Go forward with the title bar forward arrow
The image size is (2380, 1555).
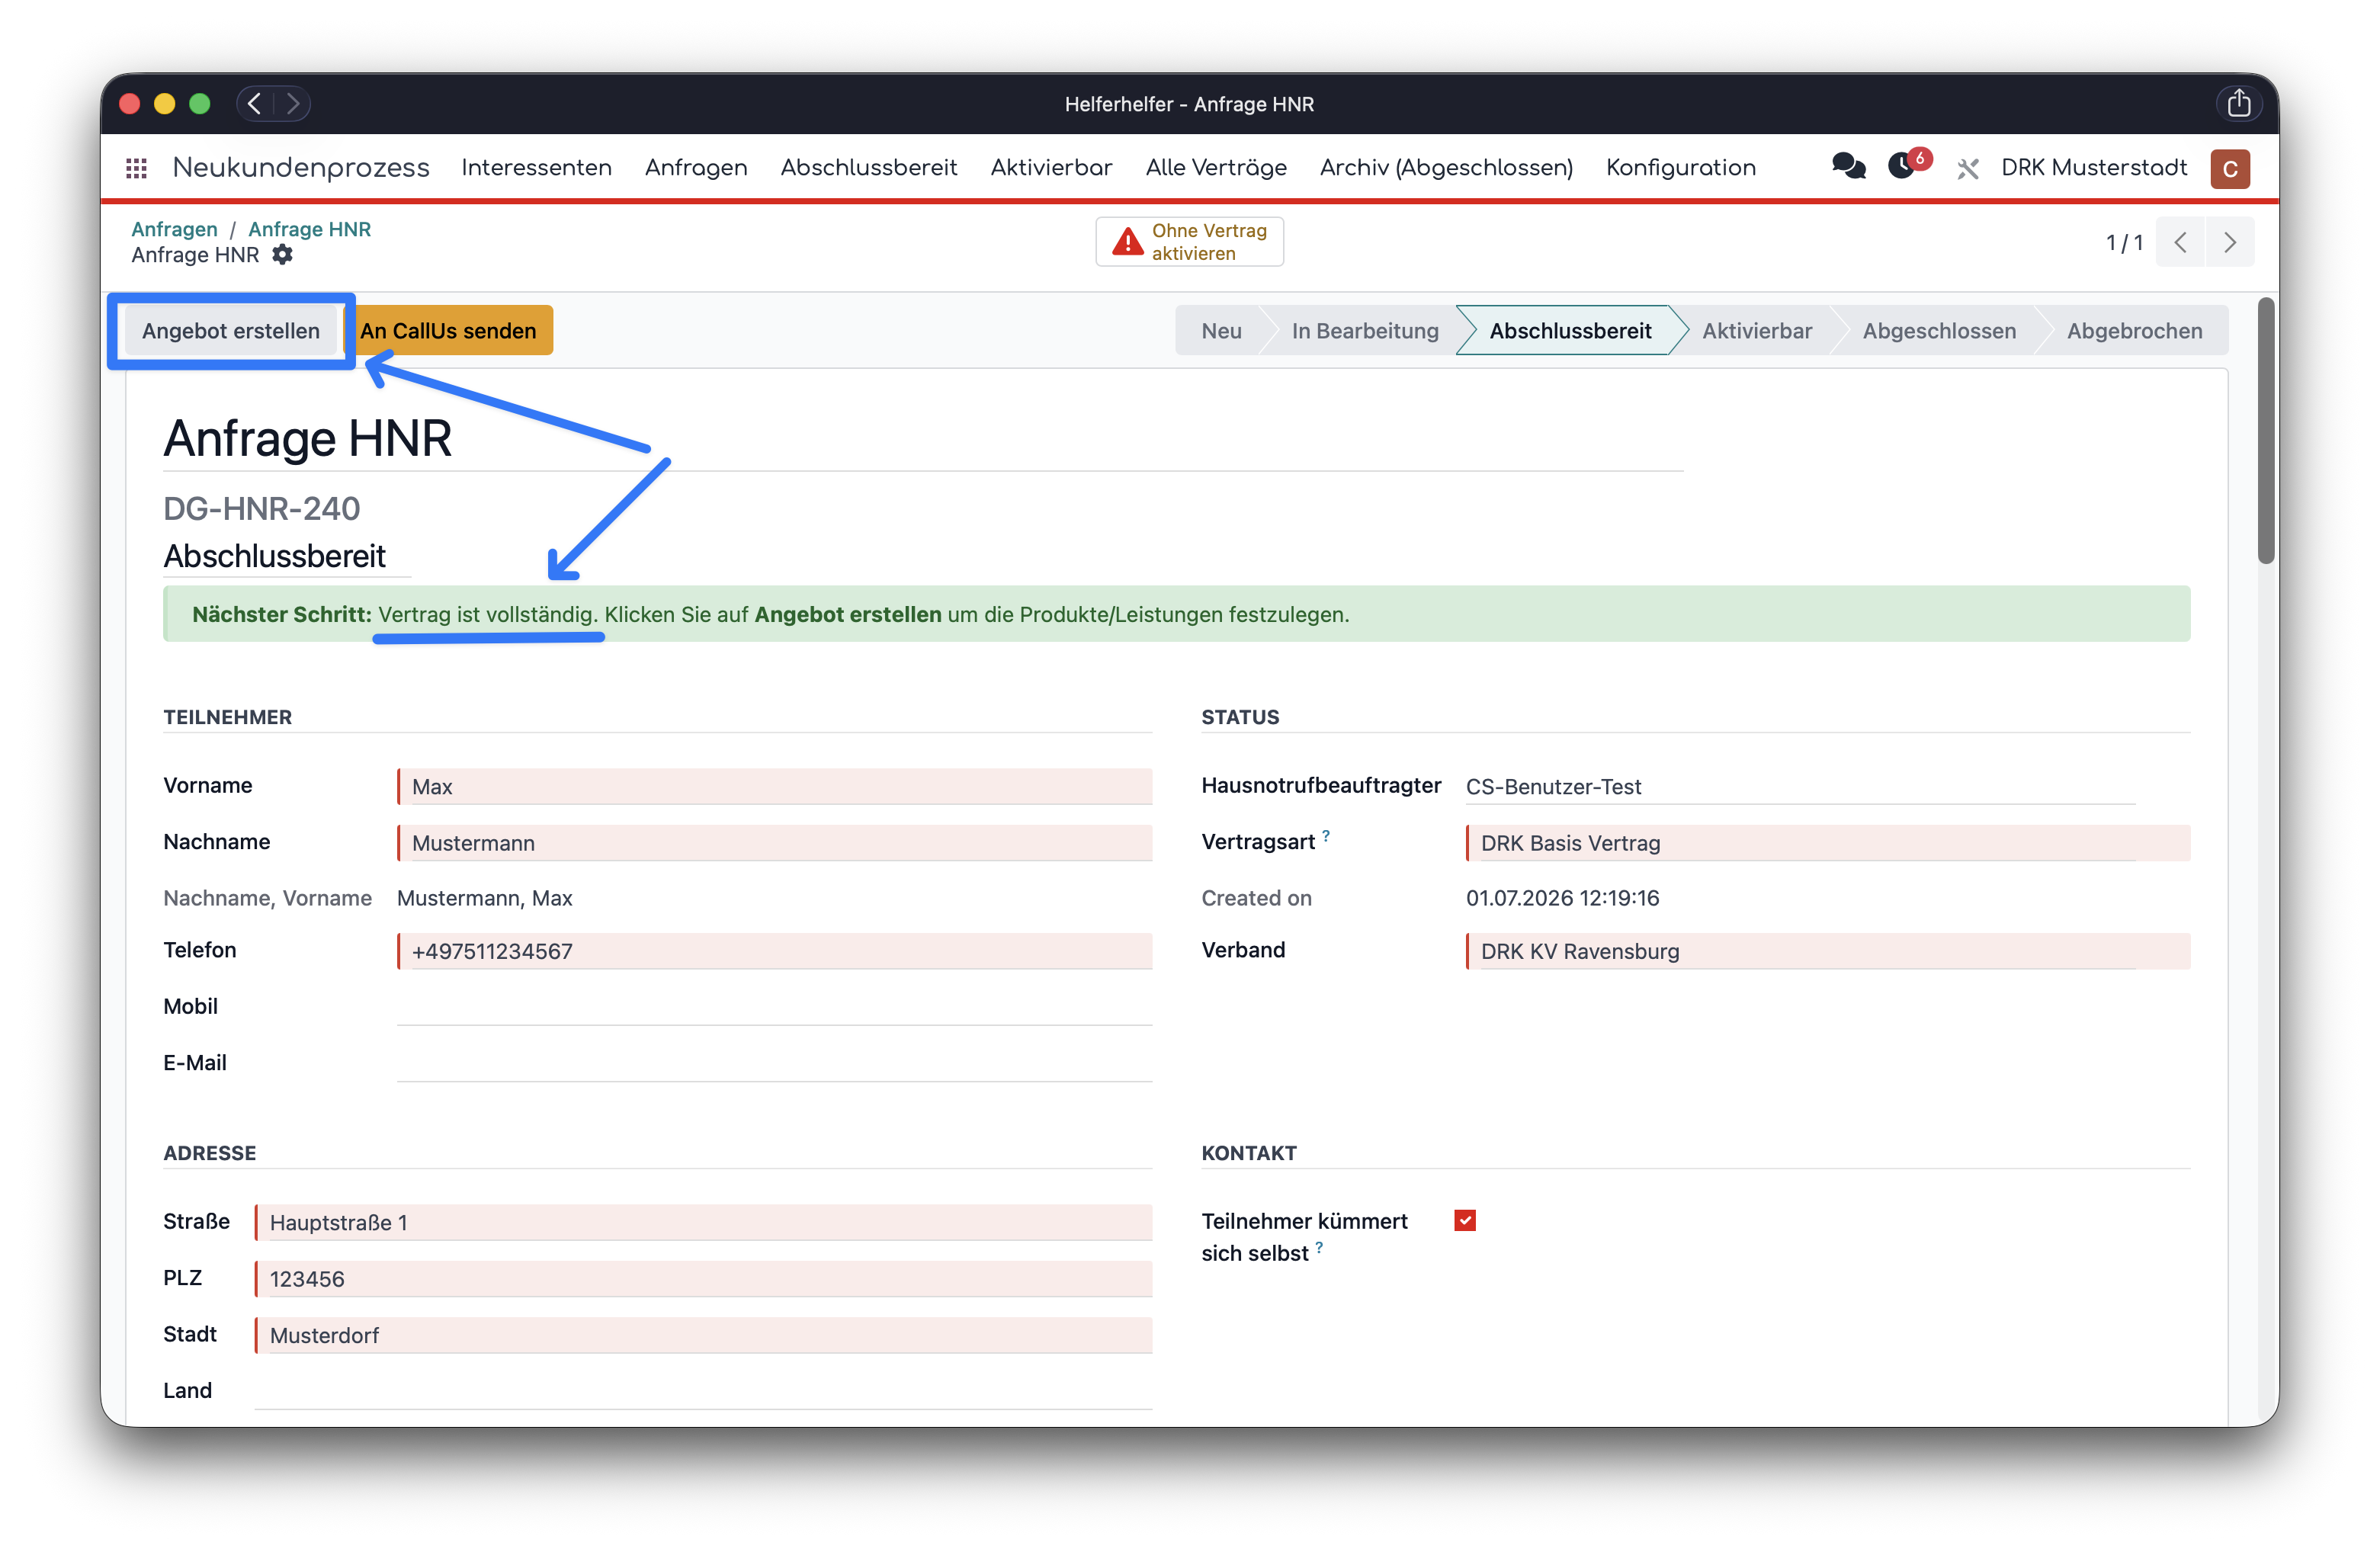pos(292,103)
